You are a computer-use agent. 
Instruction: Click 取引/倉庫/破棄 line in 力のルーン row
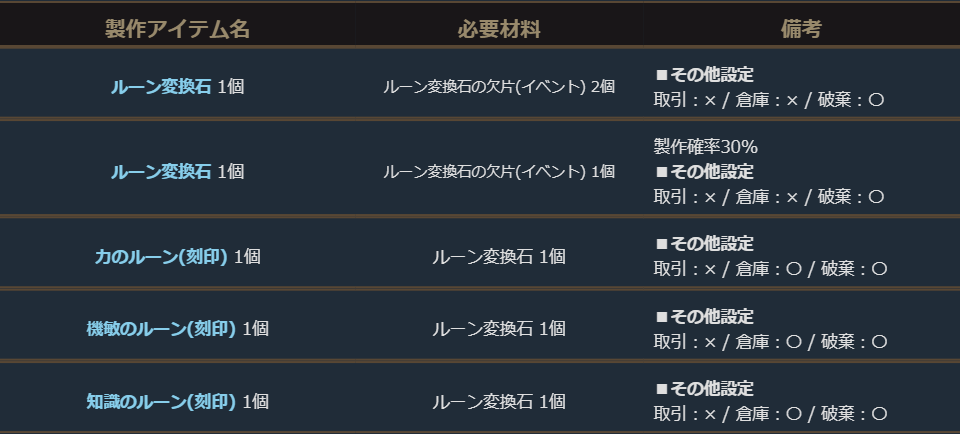pos(770,268)
